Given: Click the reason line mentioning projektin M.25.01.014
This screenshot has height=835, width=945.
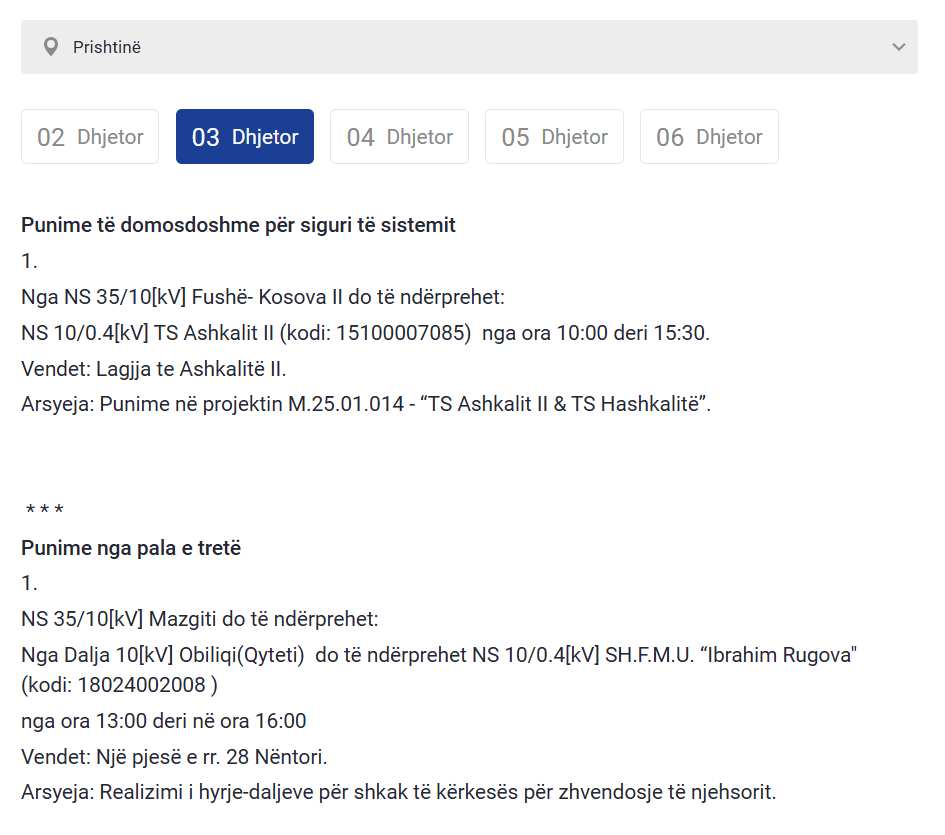Looking at the screenshot, I should 366,405.
